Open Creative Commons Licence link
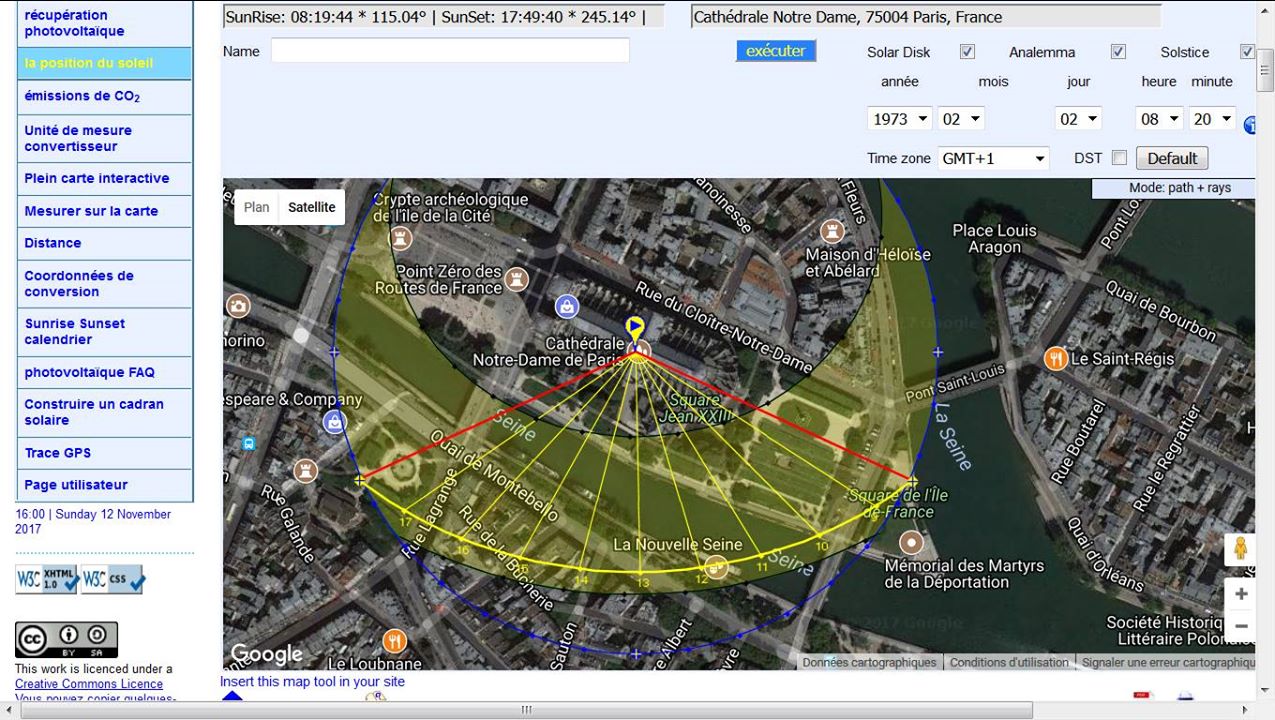1275x720 pixels. (x=89, y=684)
